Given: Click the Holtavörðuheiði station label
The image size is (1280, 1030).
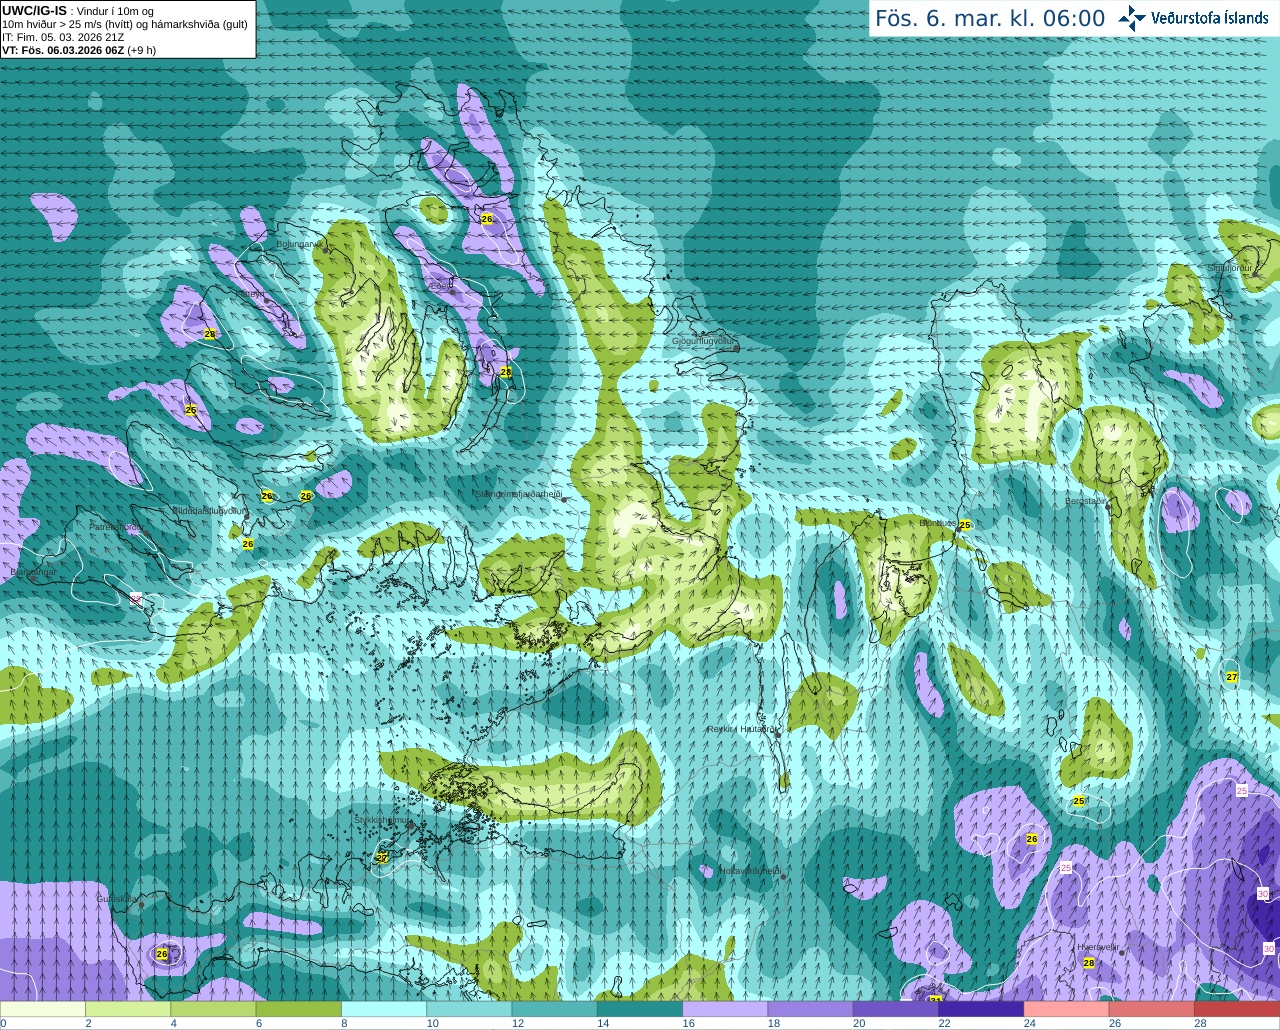Looking at the screenshot, I should tap(749, 871).
